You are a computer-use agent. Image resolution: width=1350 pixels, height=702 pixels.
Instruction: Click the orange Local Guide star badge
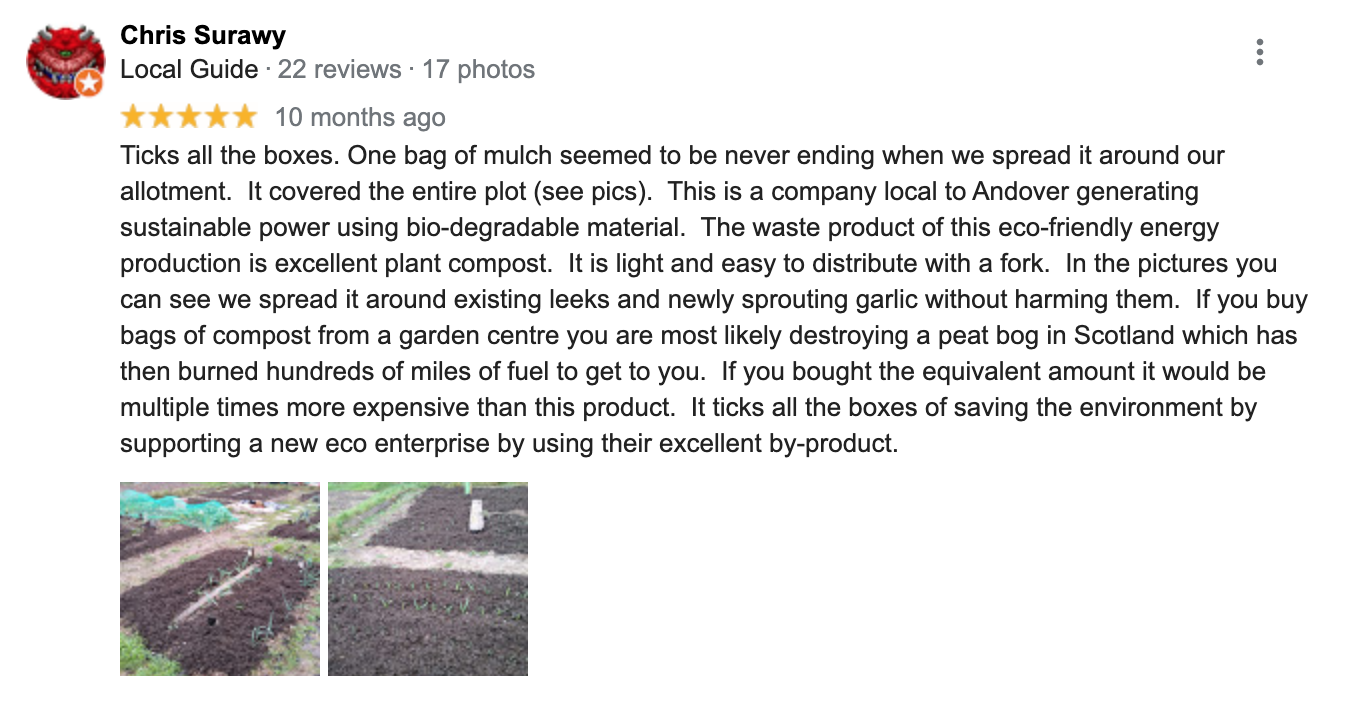tap(89, 84)
